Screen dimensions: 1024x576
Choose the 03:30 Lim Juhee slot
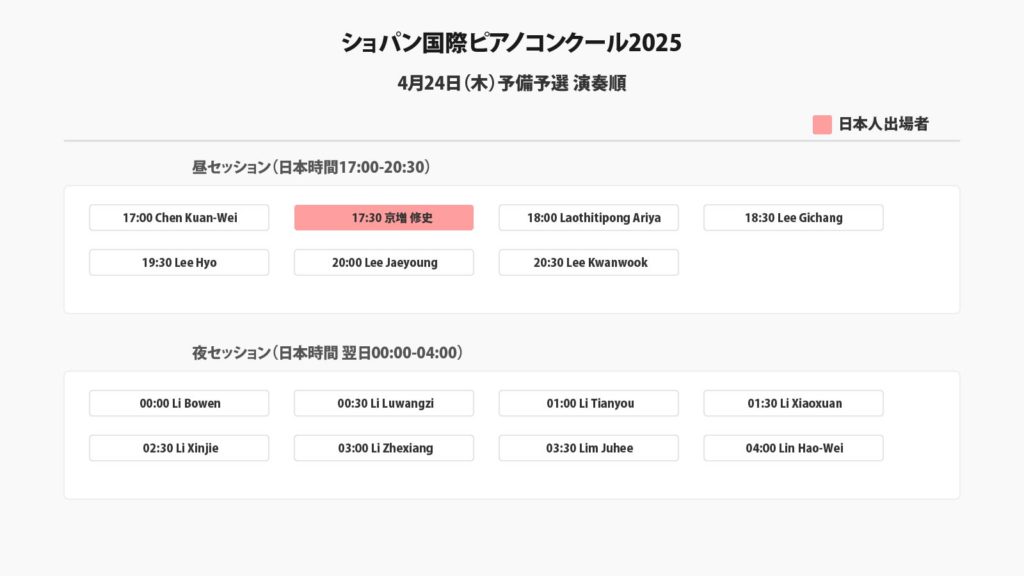pos(589,449)
